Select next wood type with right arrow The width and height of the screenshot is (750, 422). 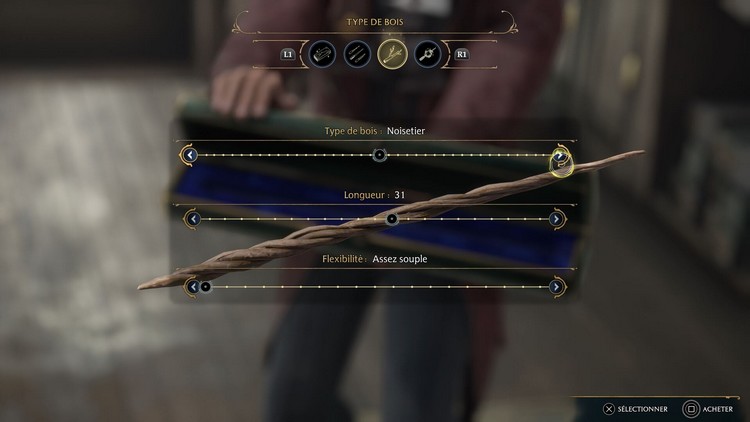560,156
